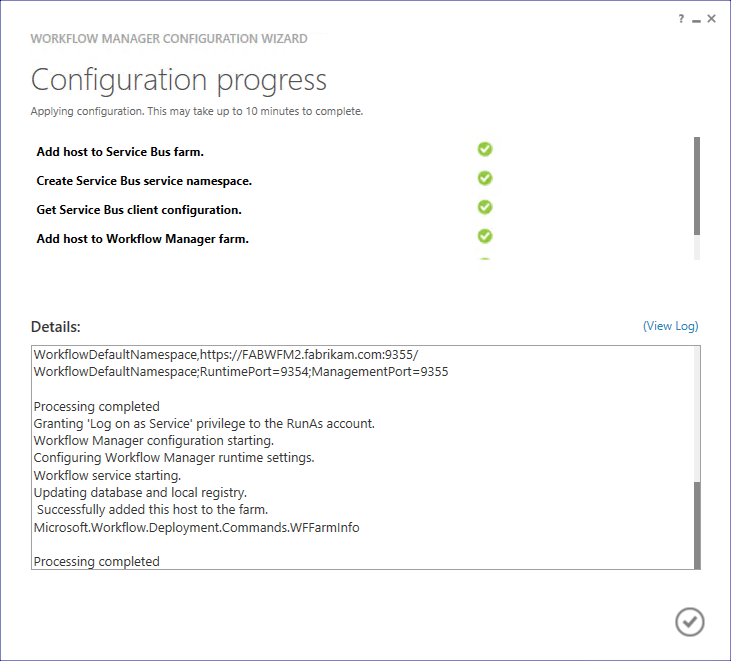Minimize the wizard window
Viewport: 731px width, 661px height.
tap(696, 20)
